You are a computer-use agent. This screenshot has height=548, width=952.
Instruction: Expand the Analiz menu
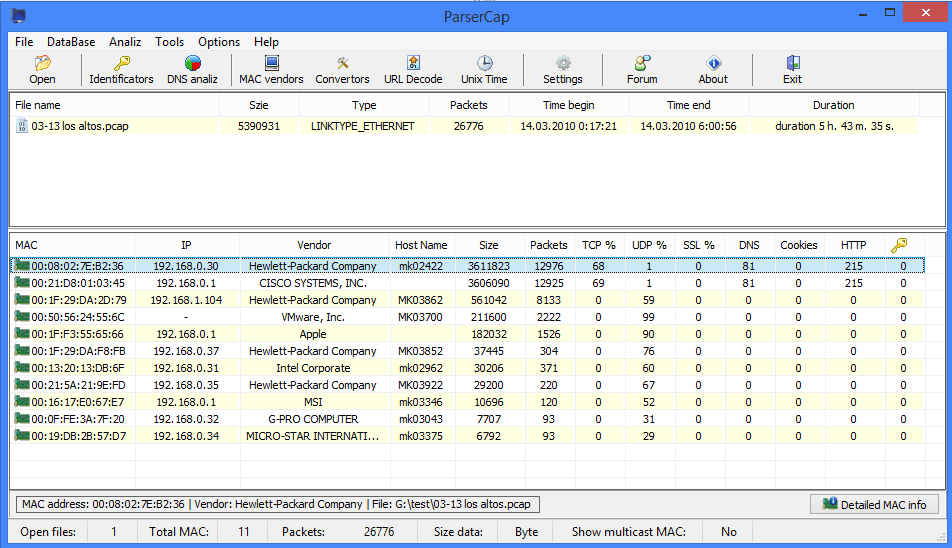pos(125,42)
